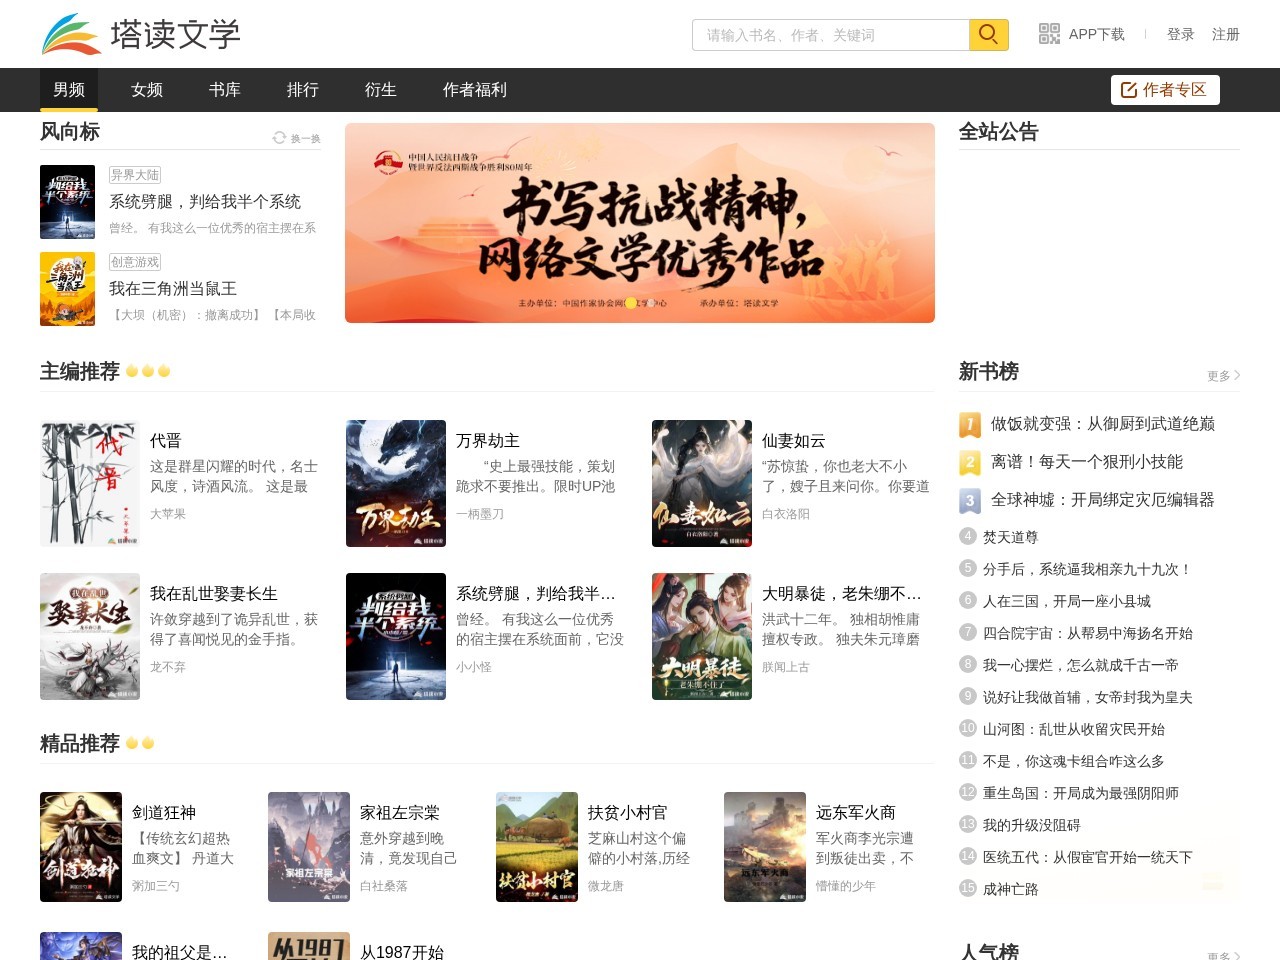Image resolution: width=1280 pixels, height=960 pixels.
Task: Click rank 1 badge in 新书榜
Action: 969,425
